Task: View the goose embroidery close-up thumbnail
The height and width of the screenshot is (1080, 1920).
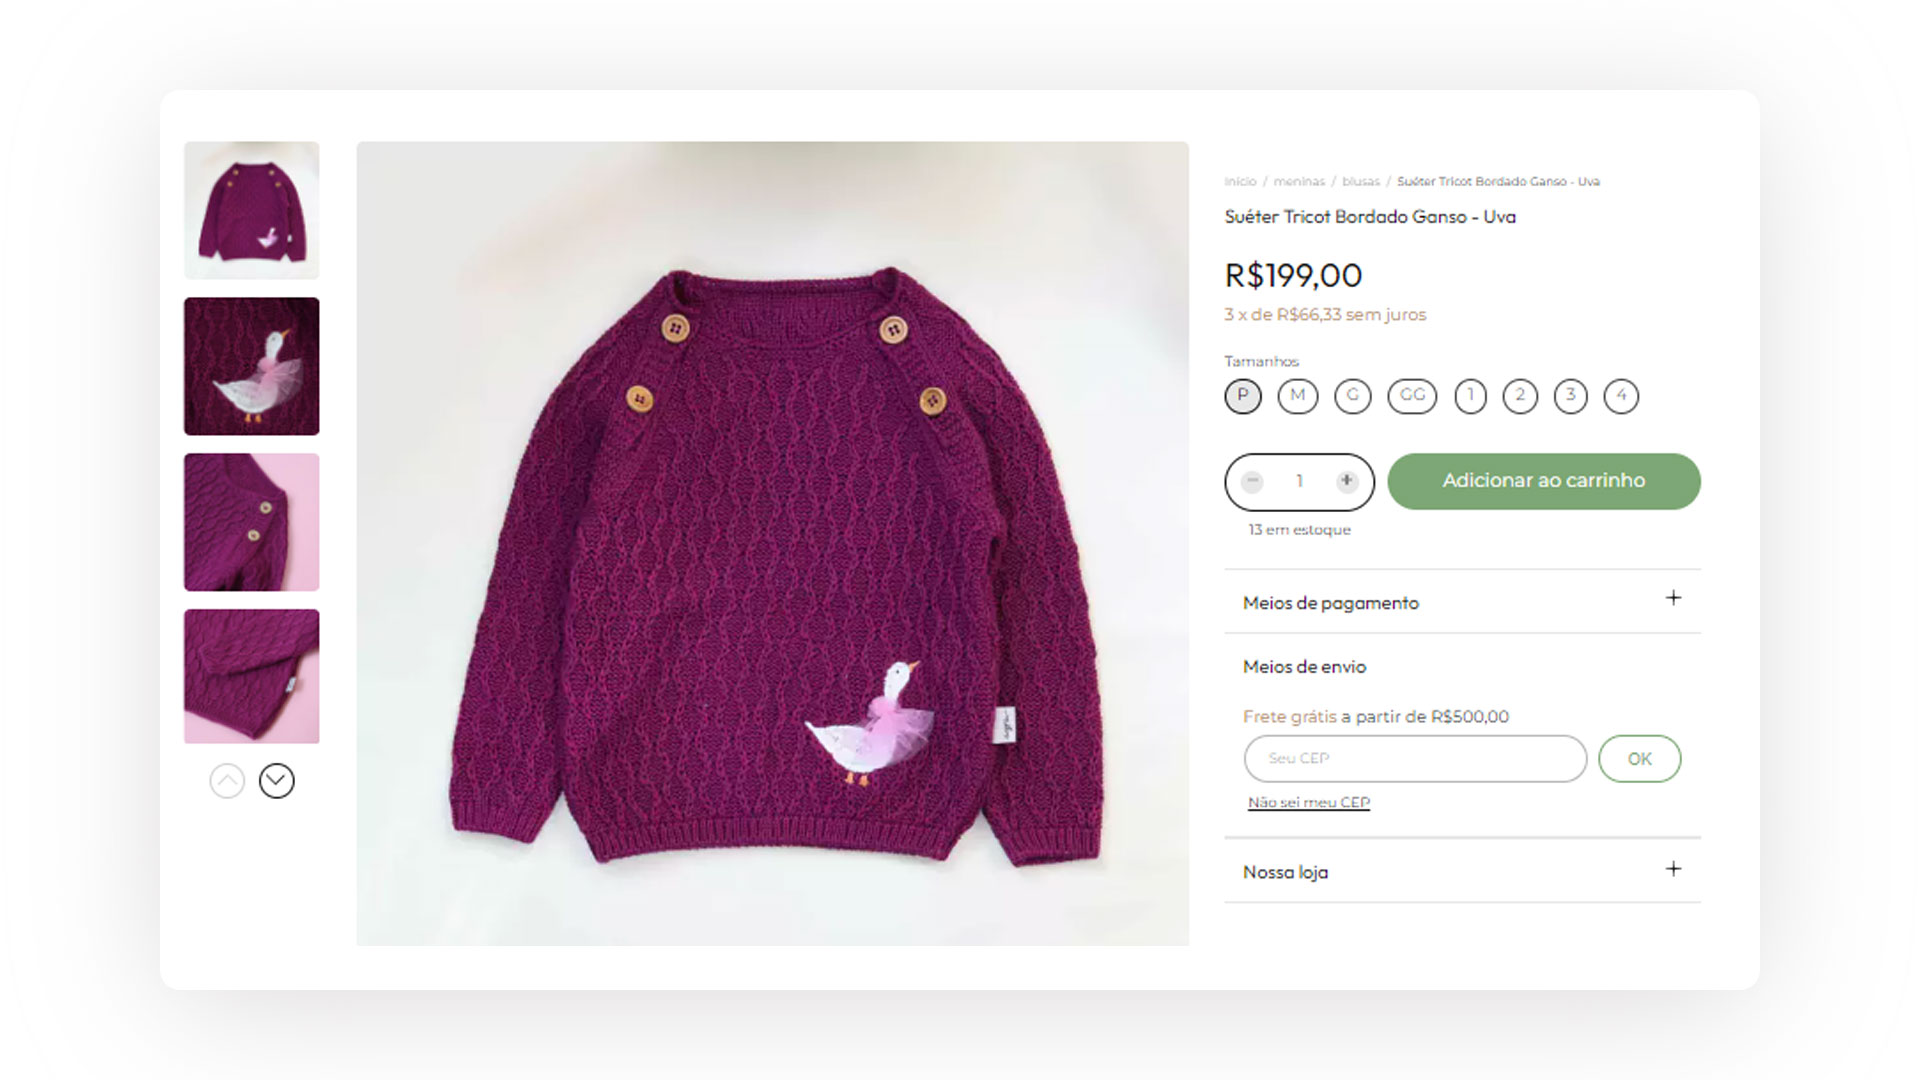Action: pyautogui.click(x=252, y=366)
